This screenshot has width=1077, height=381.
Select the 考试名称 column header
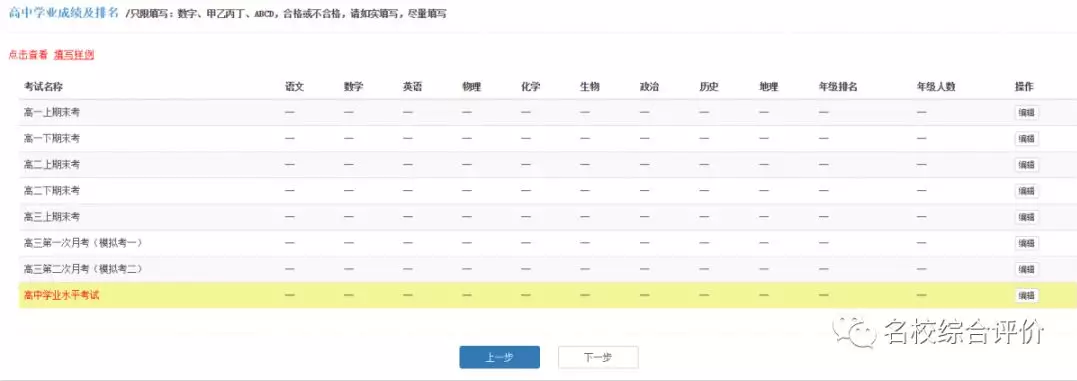point(44,86)
